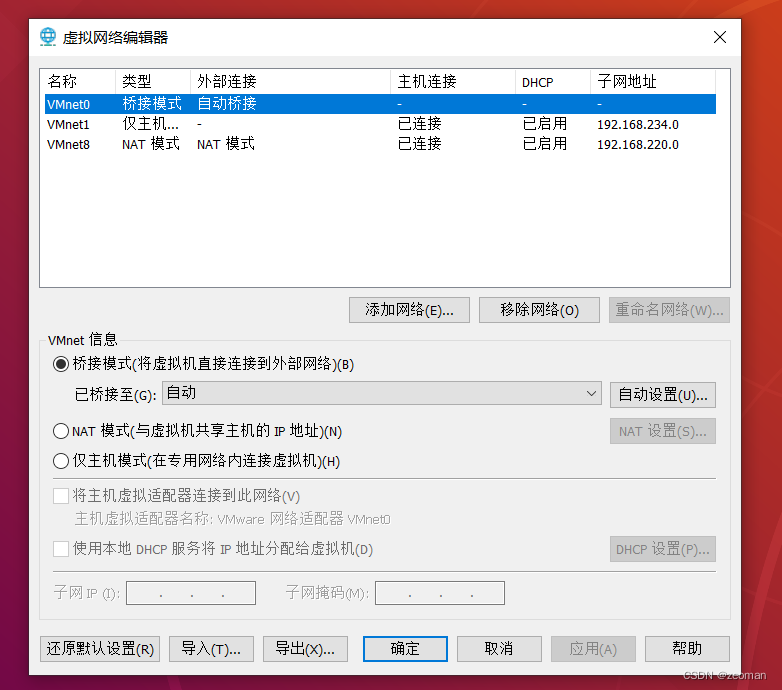Sort by the 外部连接 column header
The width and height of the screenshot is (782, 690).
pos(290,81)
